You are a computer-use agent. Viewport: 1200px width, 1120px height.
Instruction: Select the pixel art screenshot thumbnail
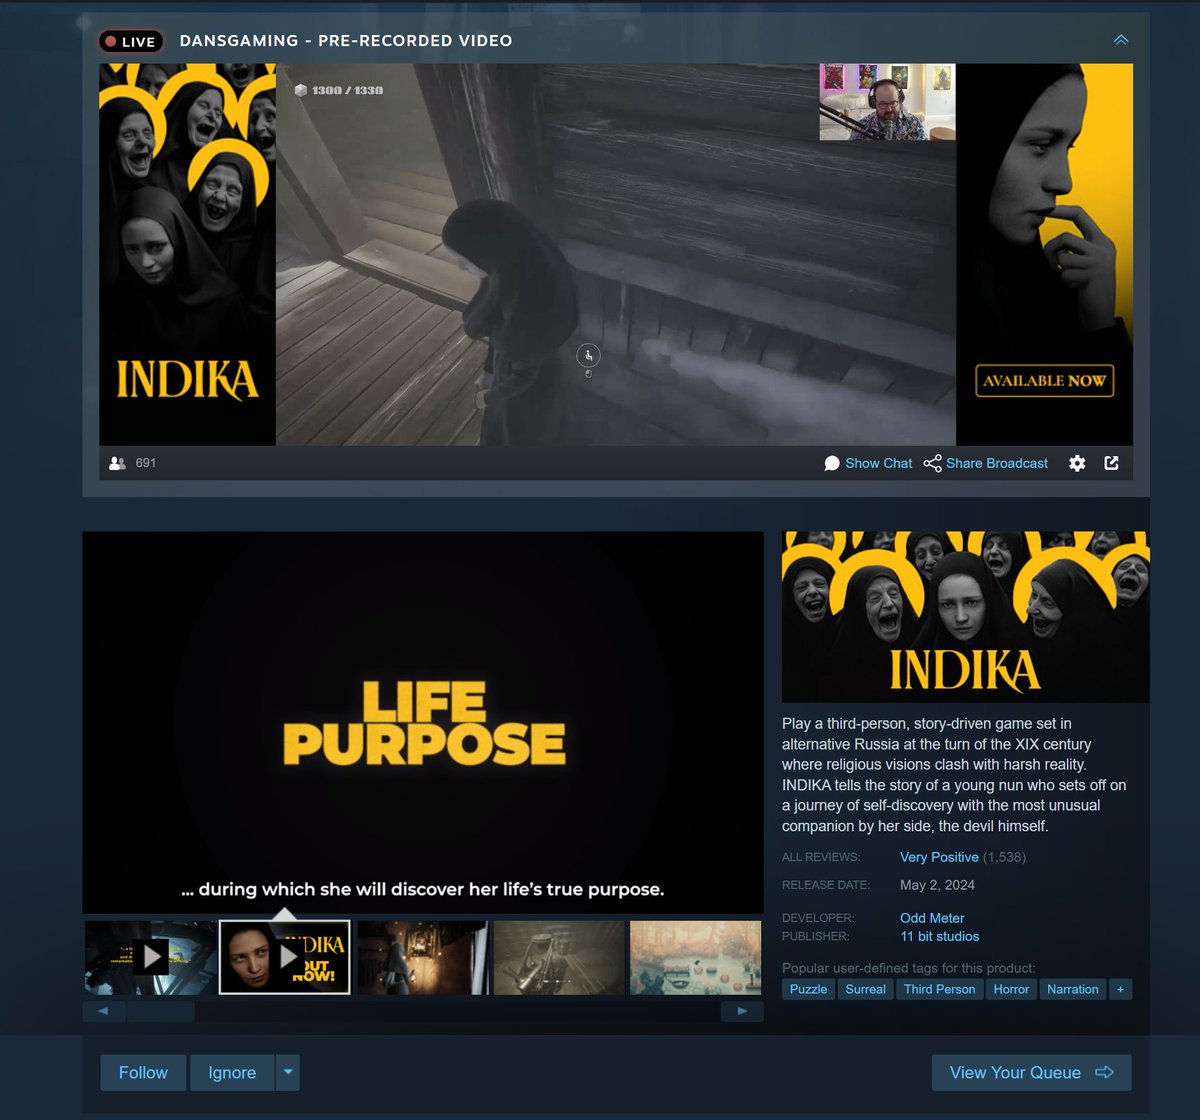(695, 957)
